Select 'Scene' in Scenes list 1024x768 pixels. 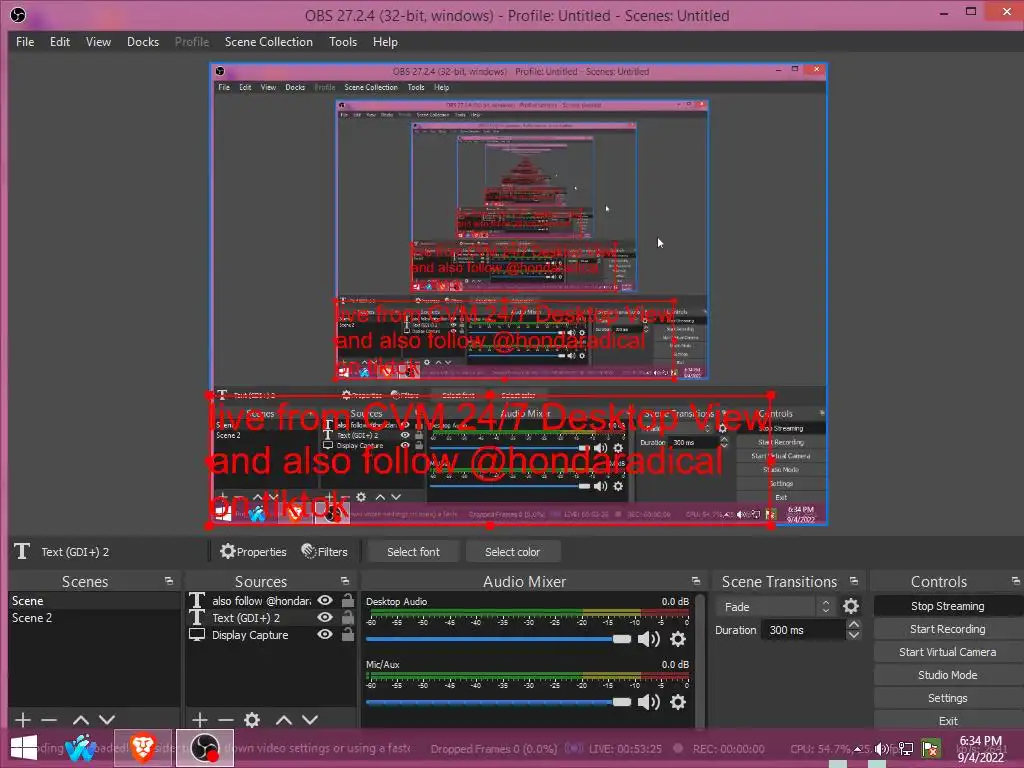tap(94, 600)
